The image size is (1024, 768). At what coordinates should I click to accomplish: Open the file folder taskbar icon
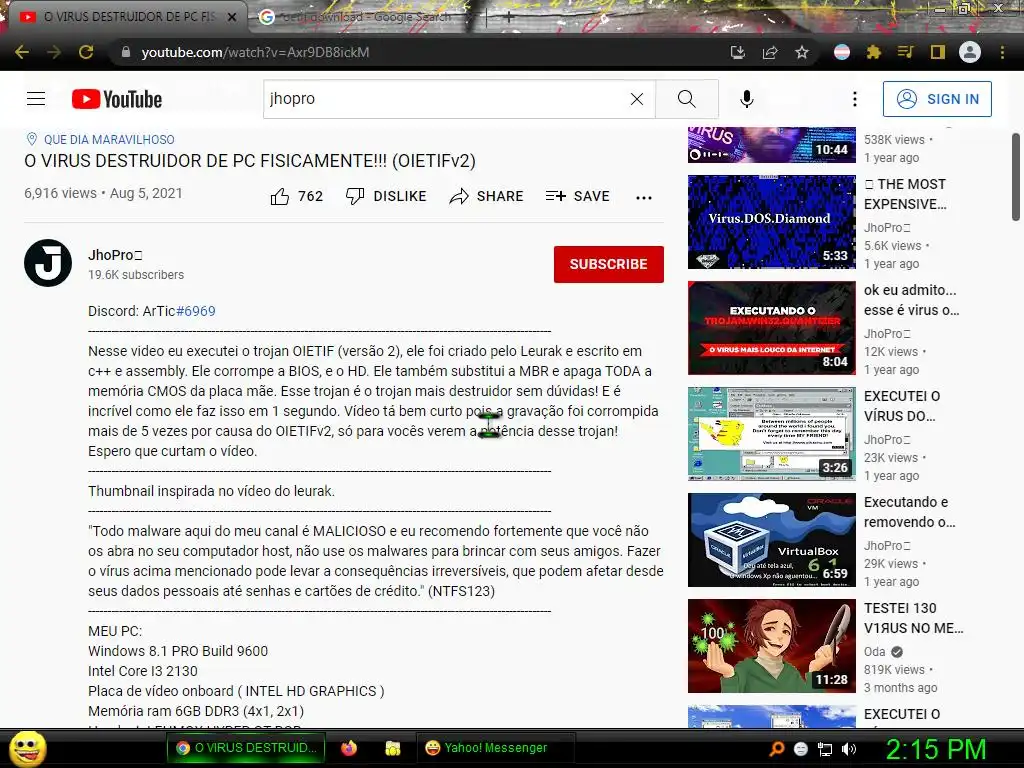(x=392, y=748)
